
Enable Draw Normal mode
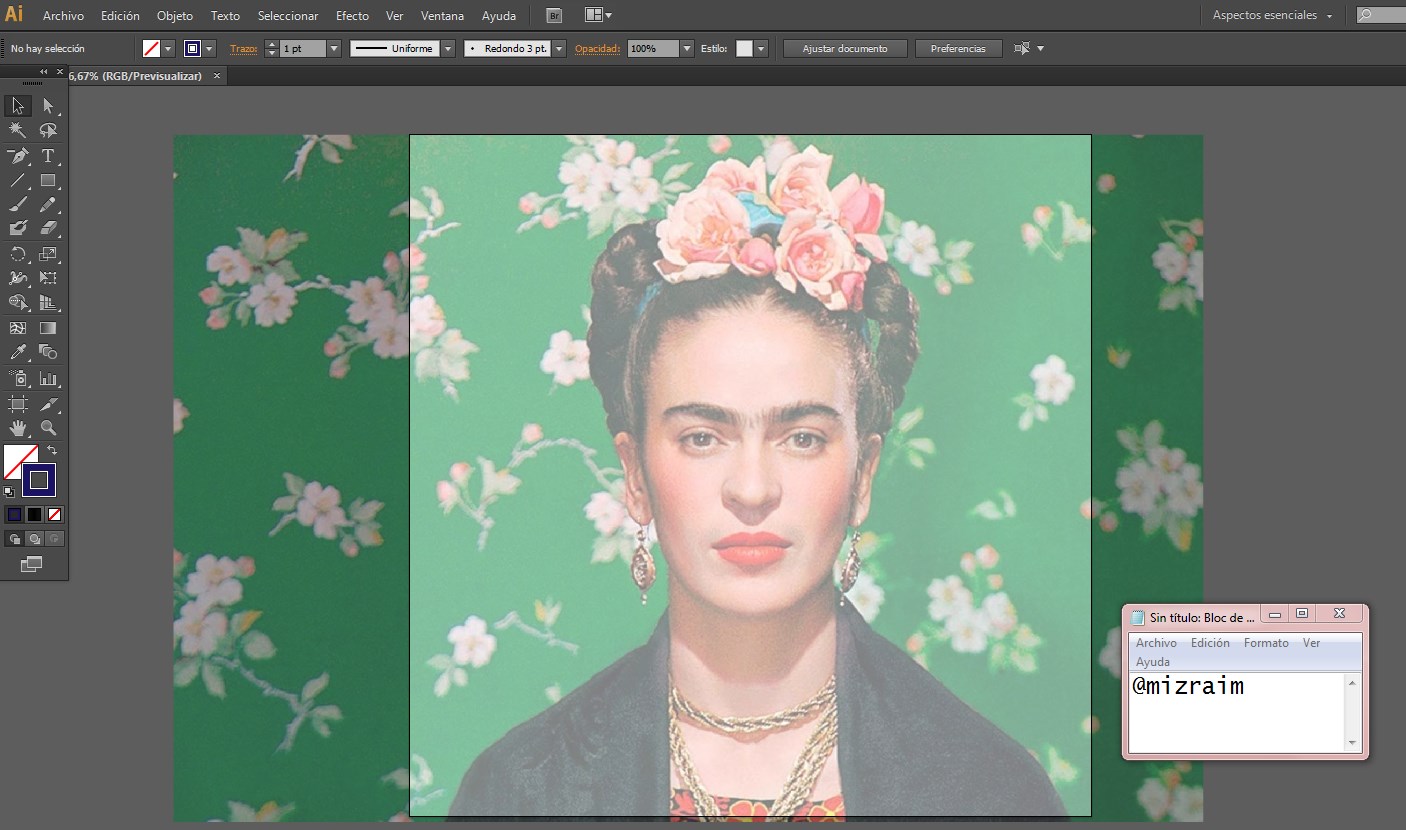click(x=14, y=539)
